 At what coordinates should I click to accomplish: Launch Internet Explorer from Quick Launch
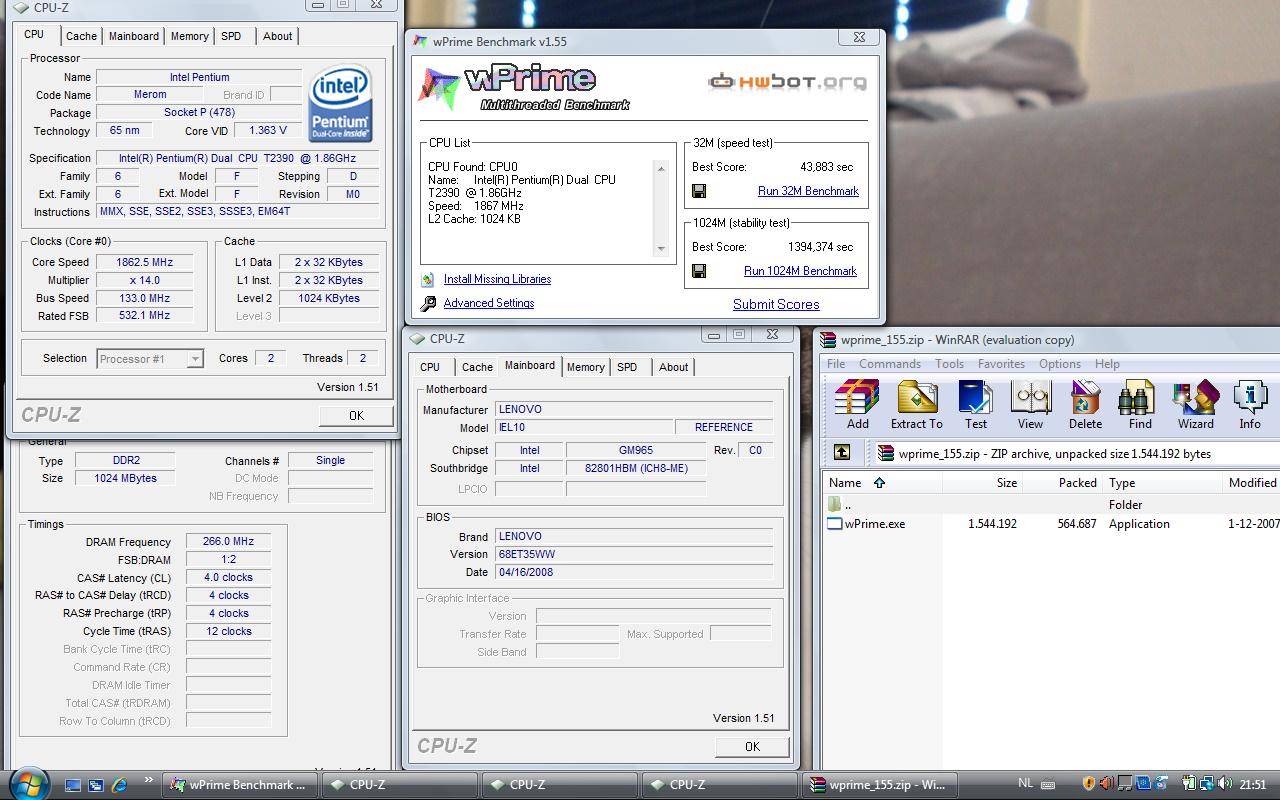point(119,785)
